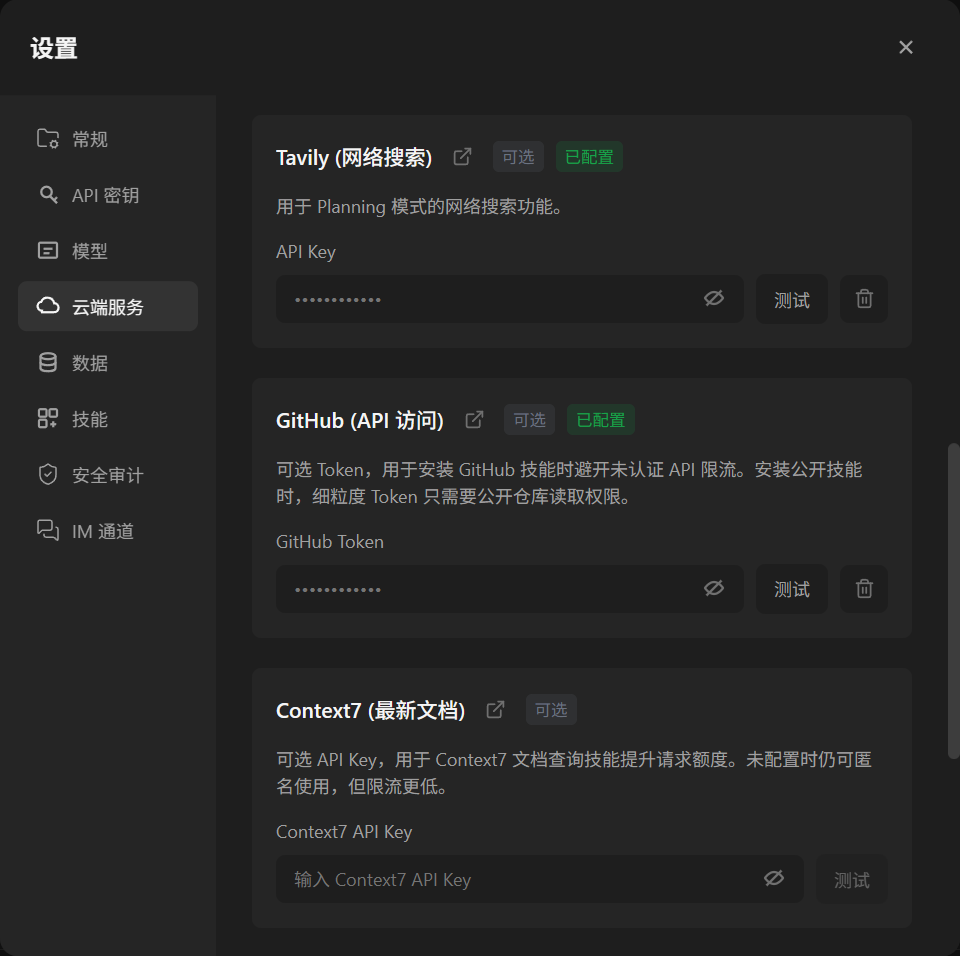Viewport: 960px width, 956px height.
Task: Click the key icon beside API 密钥
Action: (48, 195)
